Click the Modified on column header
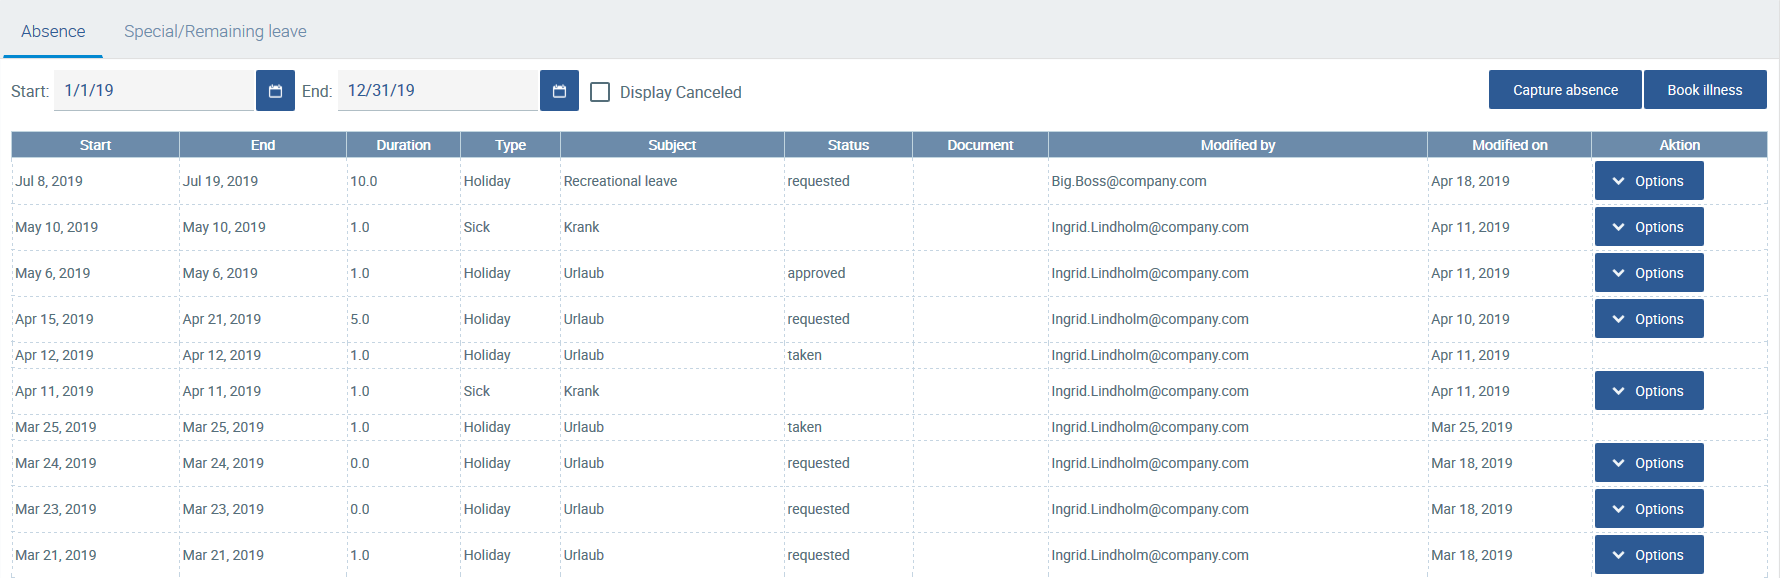 1509,145
